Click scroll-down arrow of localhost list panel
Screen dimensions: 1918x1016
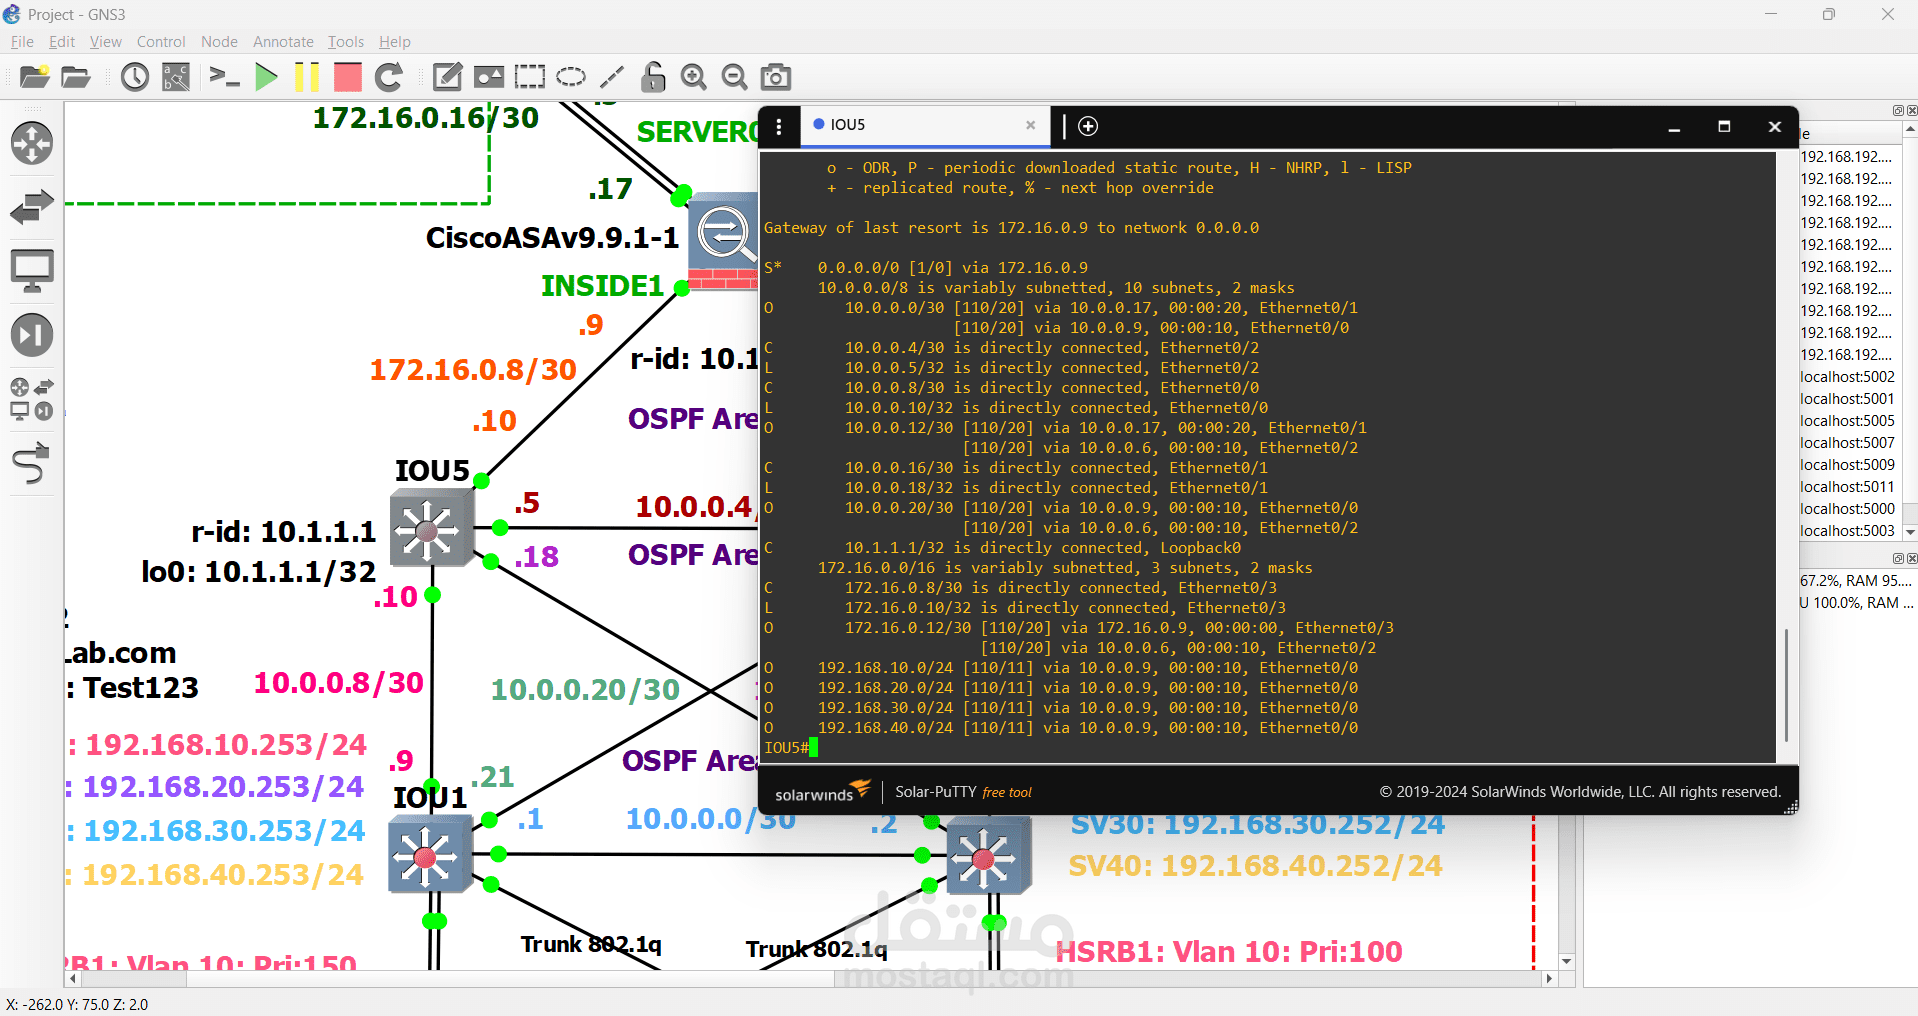[1909, 533]
